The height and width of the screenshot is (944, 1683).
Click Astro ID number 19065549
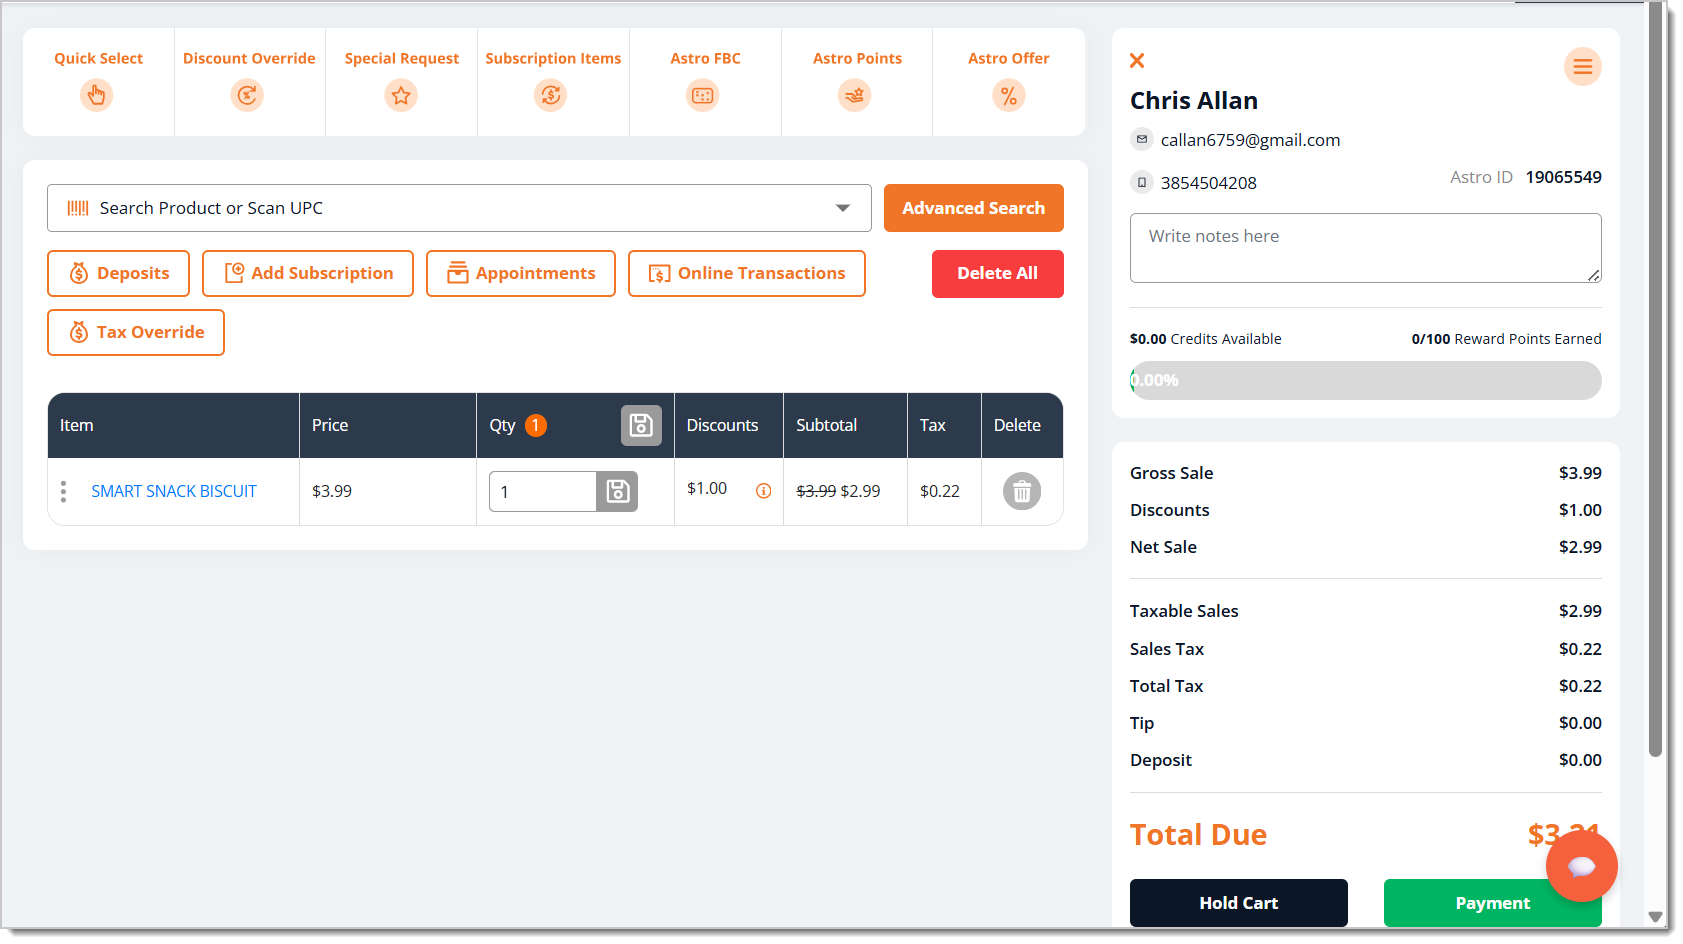1563,177
